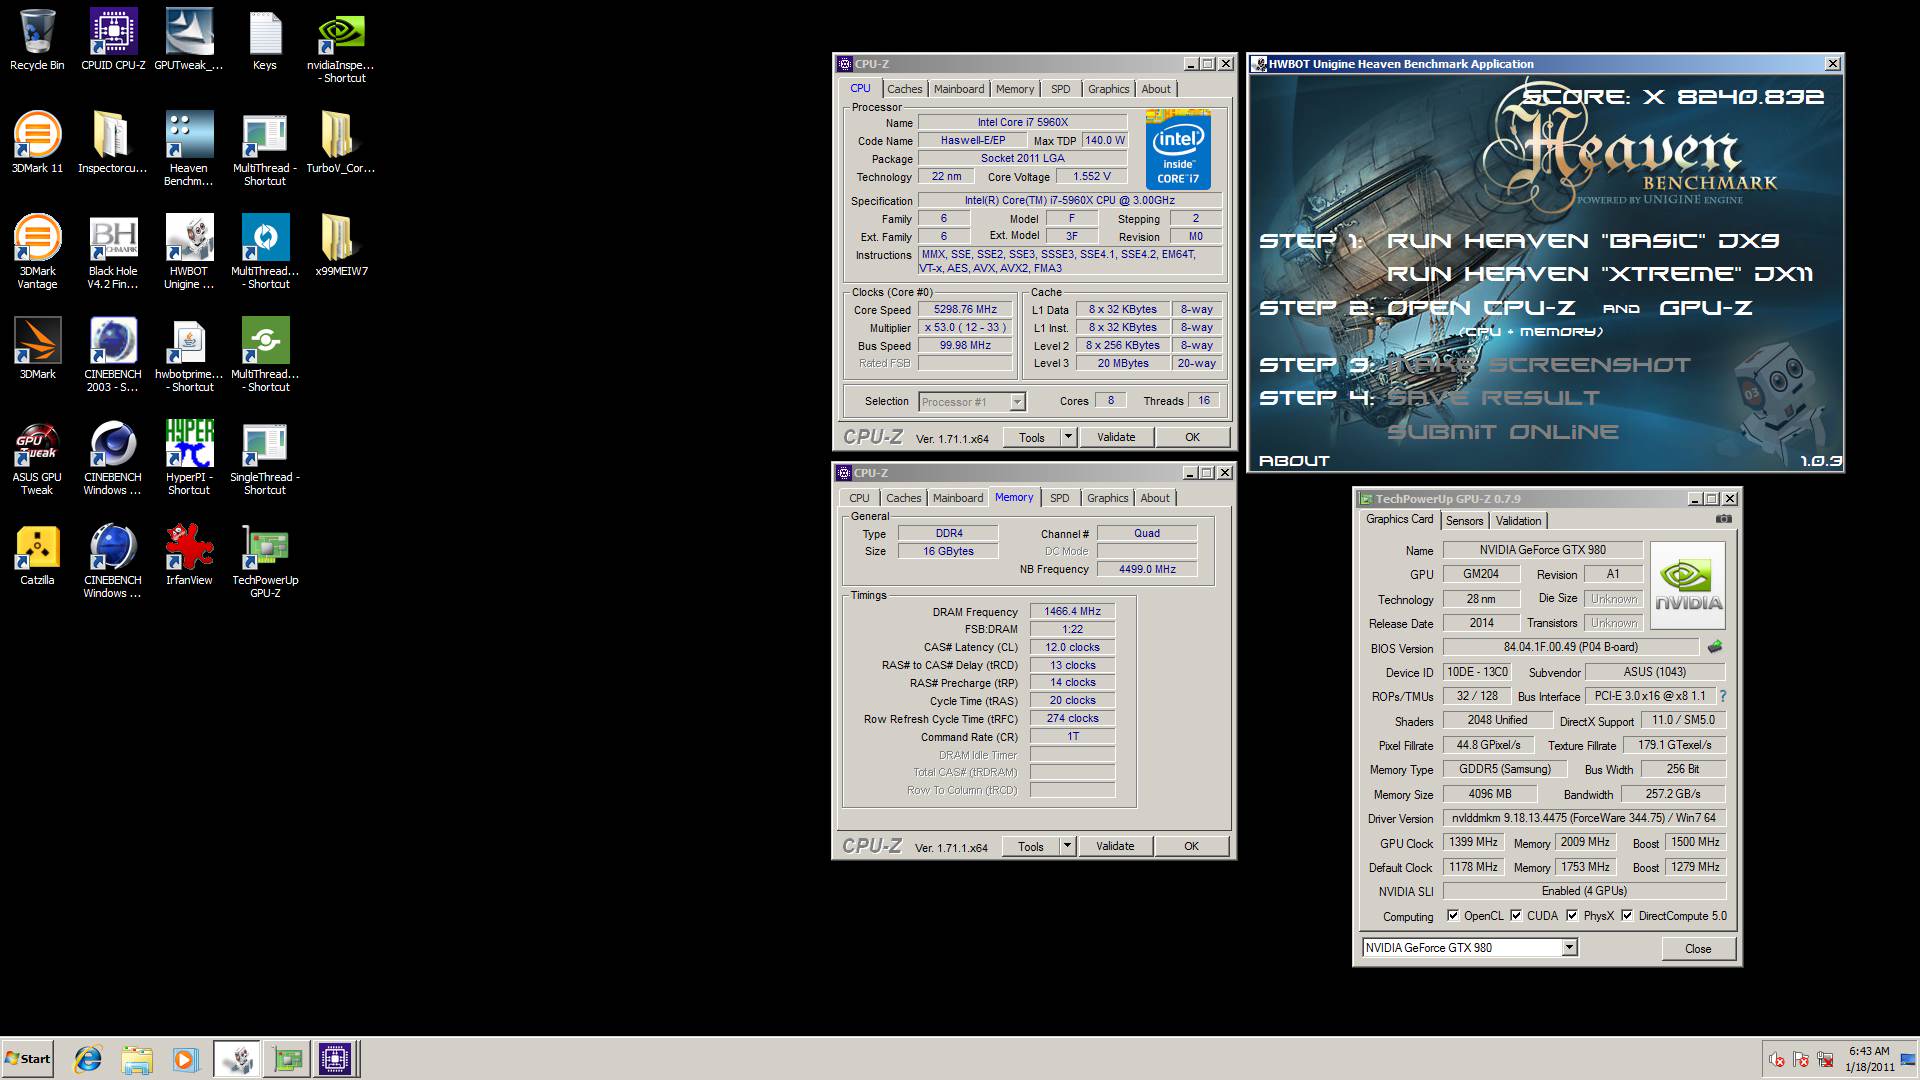The image size is (1920, 1080).
Task: Click GPU-Z screenshot camera icon
Action: pos(1724,519)
